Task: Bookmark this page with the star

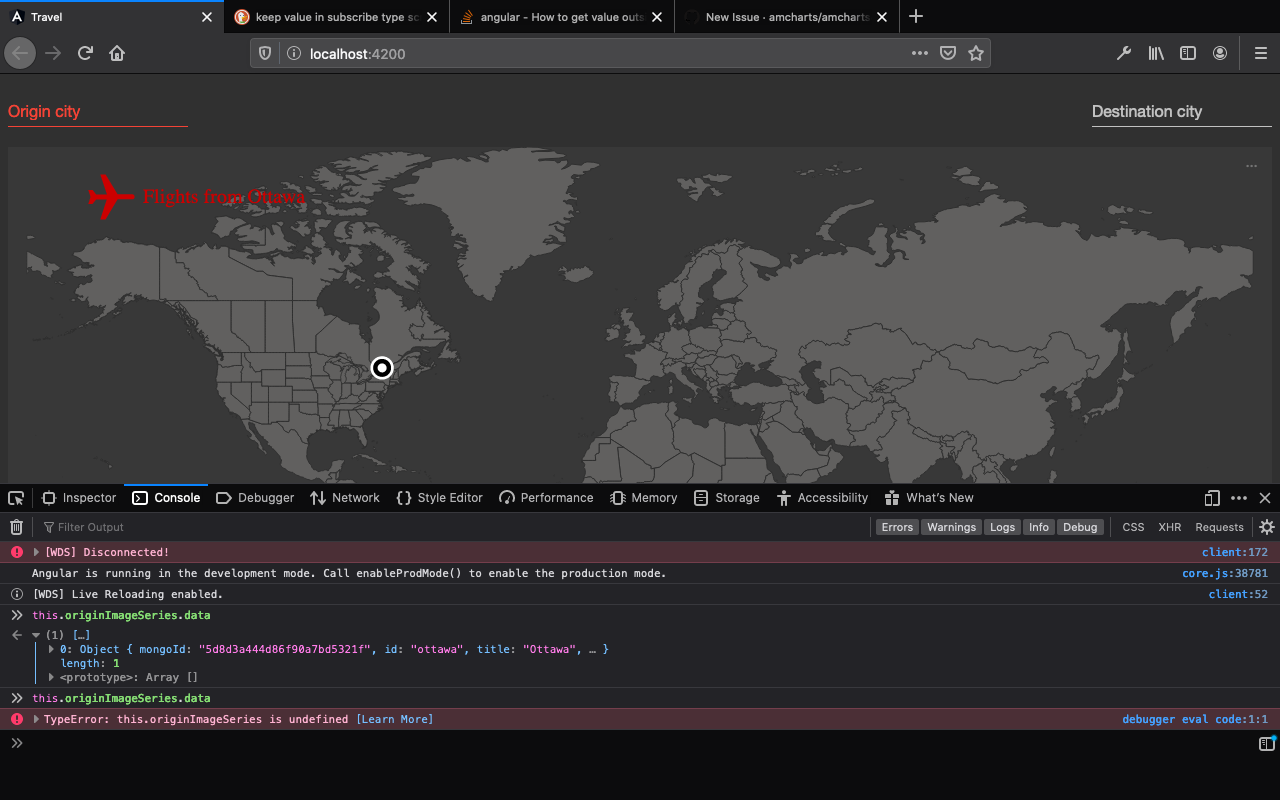Action: pos(976,53)
